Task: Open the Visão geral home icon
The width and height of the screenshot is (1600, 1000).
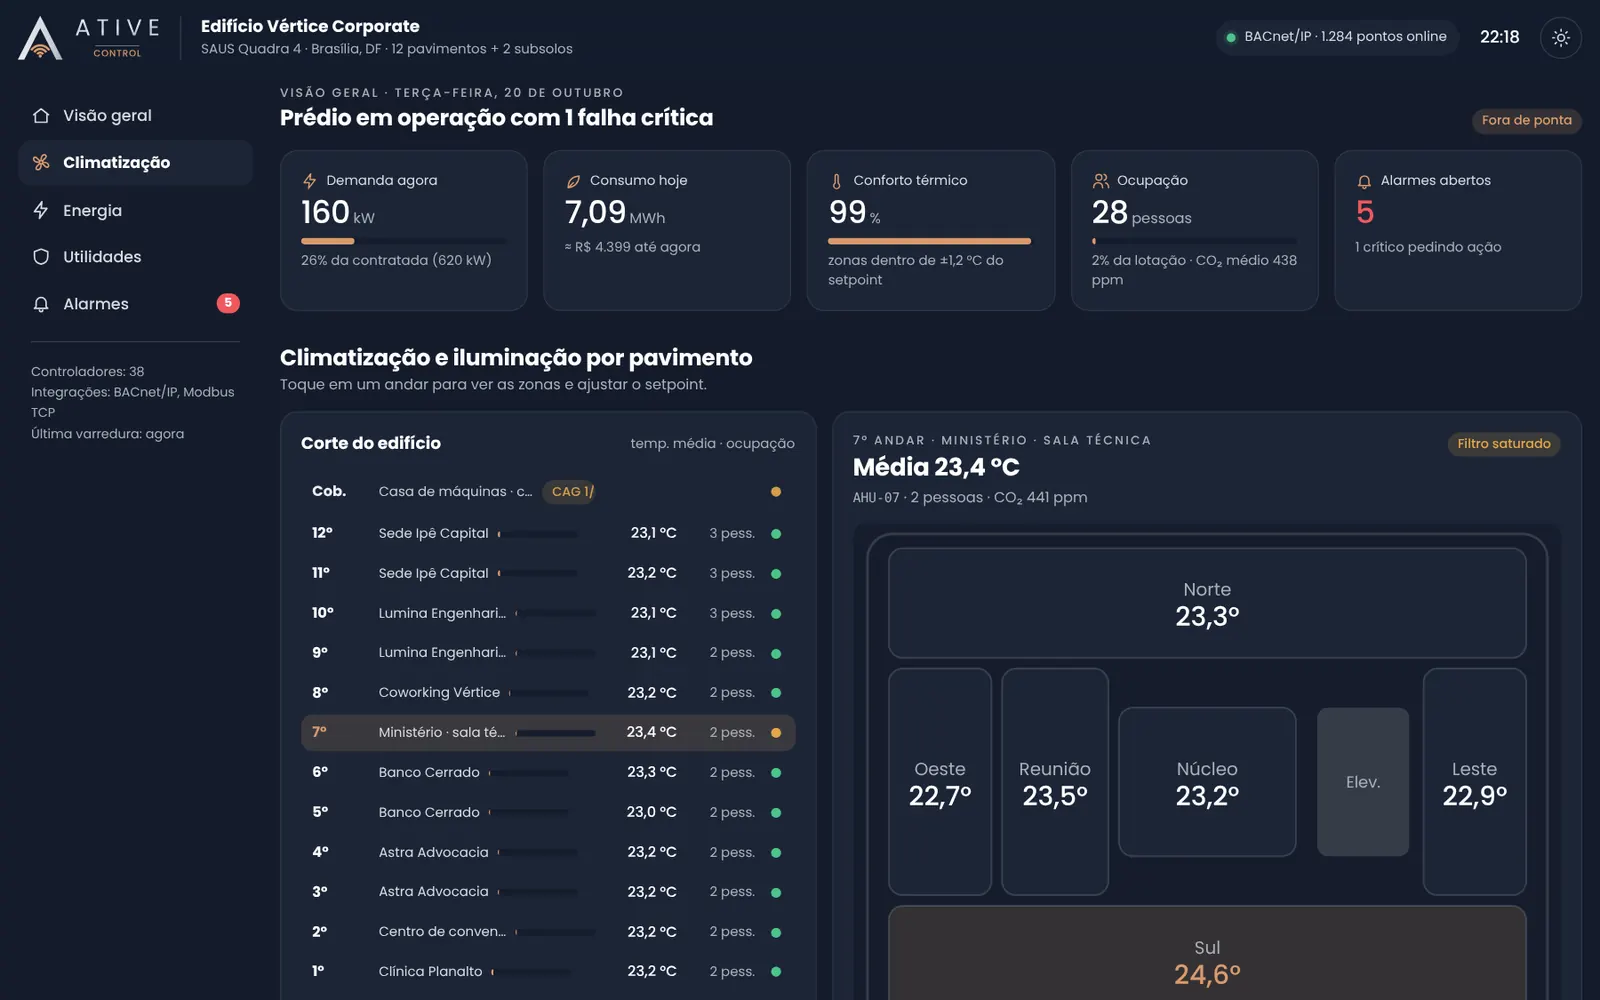Action: (x=41, y=116)
